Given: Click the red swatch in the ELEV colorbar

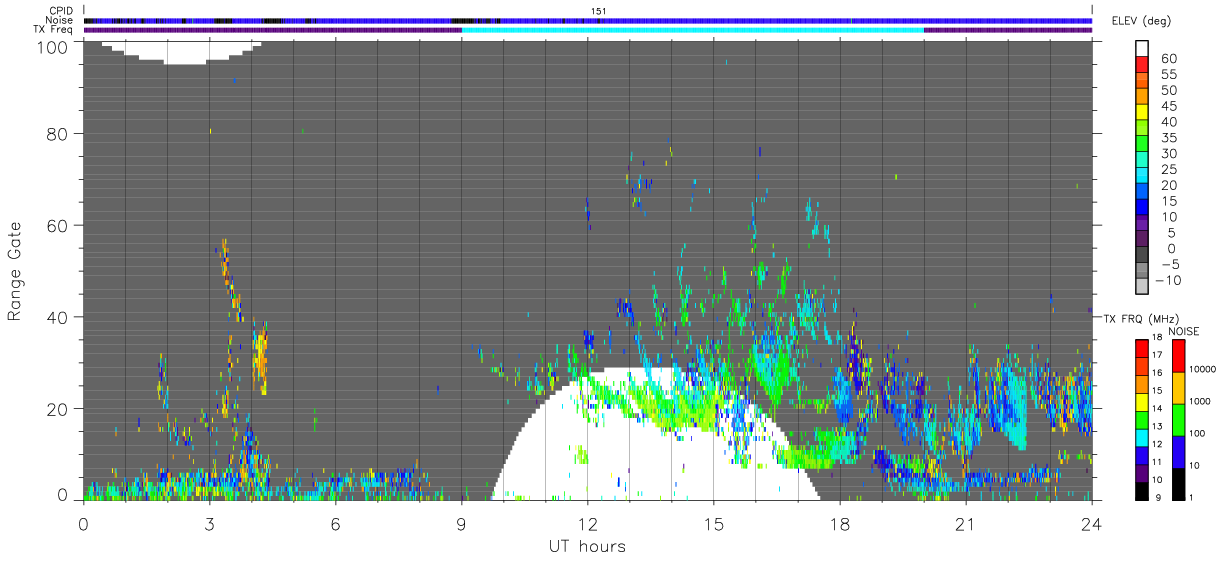Looking at the screenshot, I should pyautogui.click(x=1142, y=64).
